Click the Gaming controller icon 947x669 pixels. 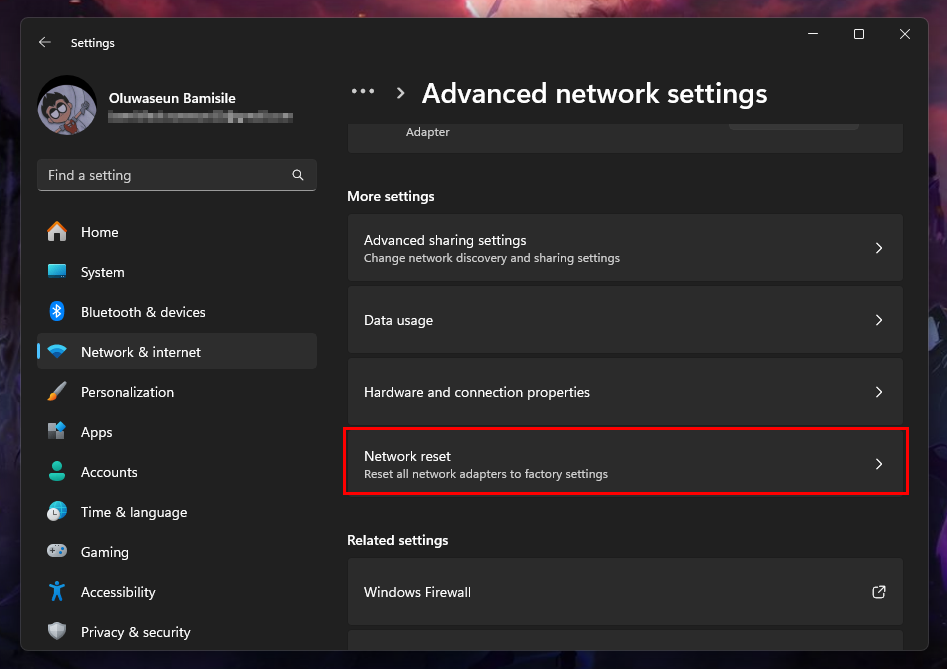point(57,551)
